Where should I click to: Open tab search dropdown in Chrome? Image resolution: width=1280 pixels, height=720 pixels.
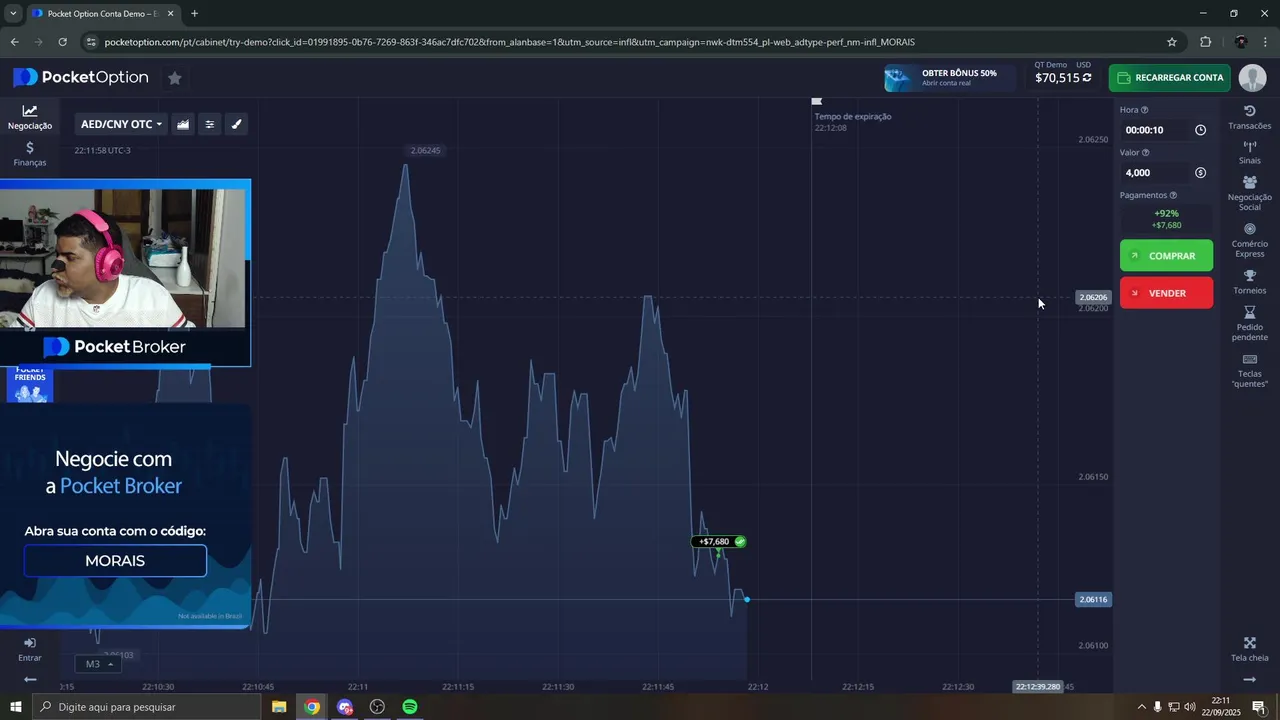tap(13, 14)
